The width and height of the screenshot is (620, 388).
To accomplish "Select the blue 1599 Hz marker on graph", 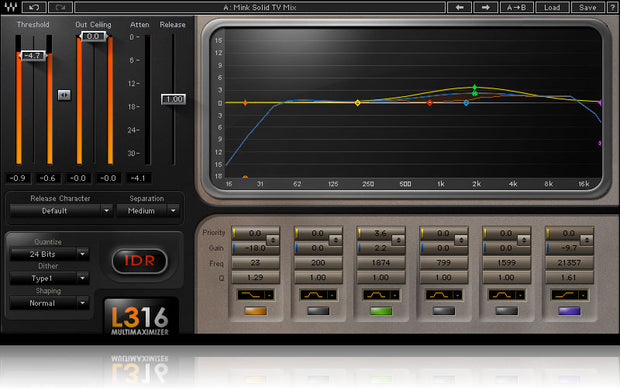I will (466, 103).
